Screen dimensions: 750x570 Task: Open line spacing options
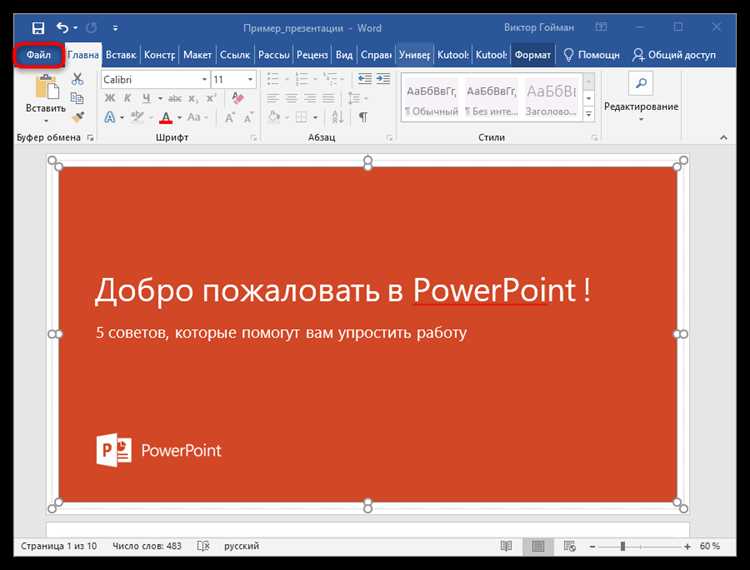354,99
